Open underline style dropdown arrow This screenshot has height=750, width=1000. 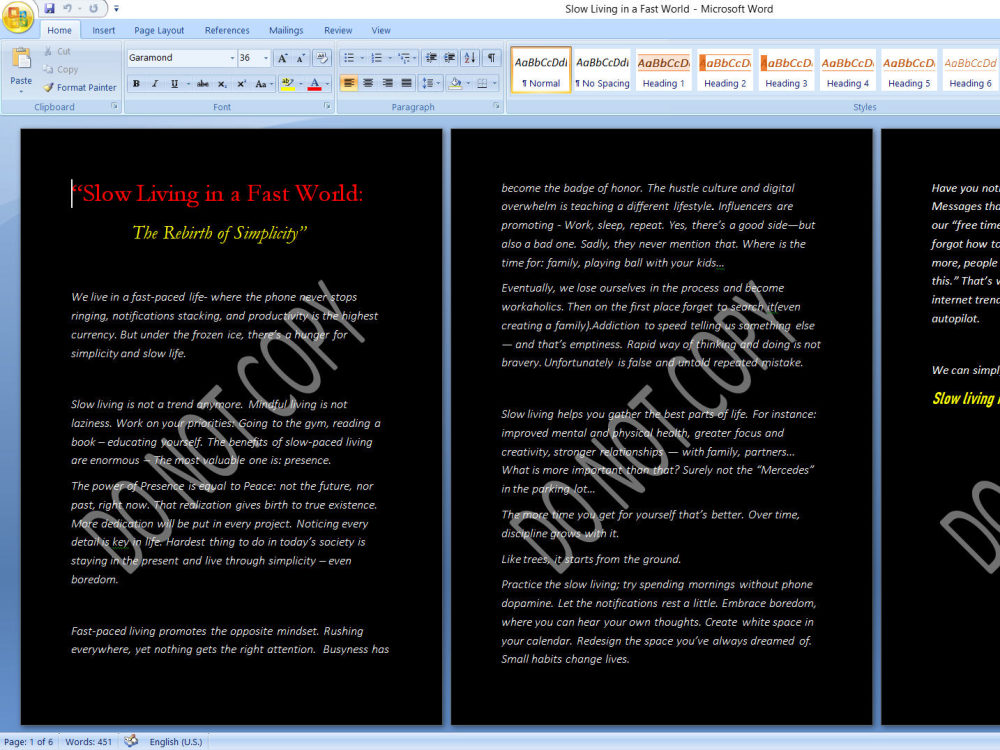click(x=188, y=84)
